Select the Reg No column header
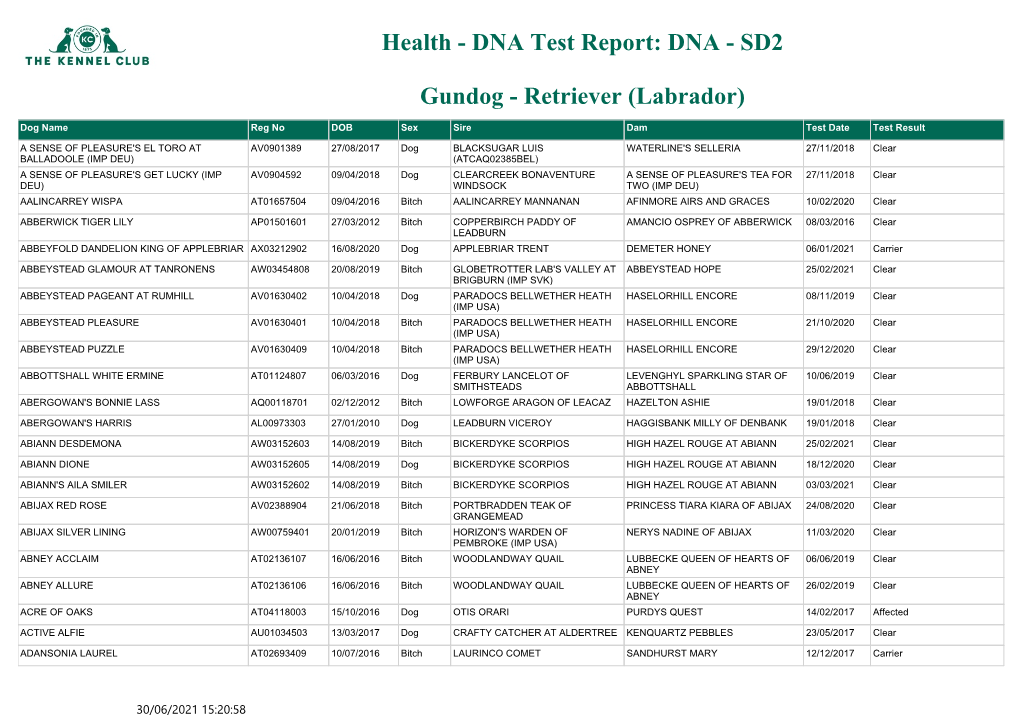Viewport: 1020px width, 721px height. [268, 128]
